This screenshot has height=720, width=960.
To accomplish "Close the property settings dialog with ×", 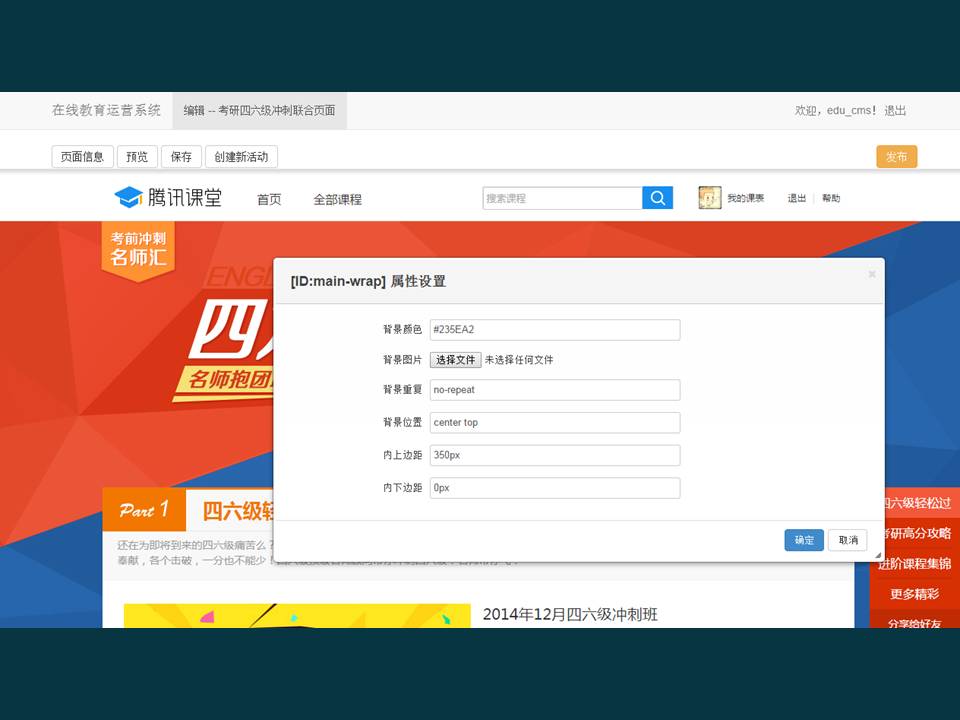I will [872, 274].
